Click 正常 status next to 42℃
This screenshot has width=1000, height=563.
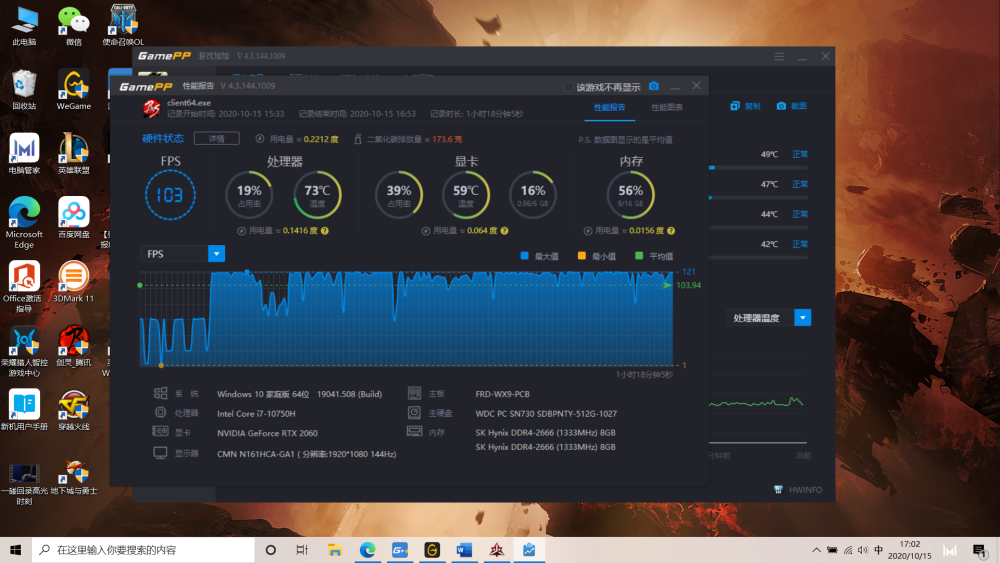click(800, 244)
